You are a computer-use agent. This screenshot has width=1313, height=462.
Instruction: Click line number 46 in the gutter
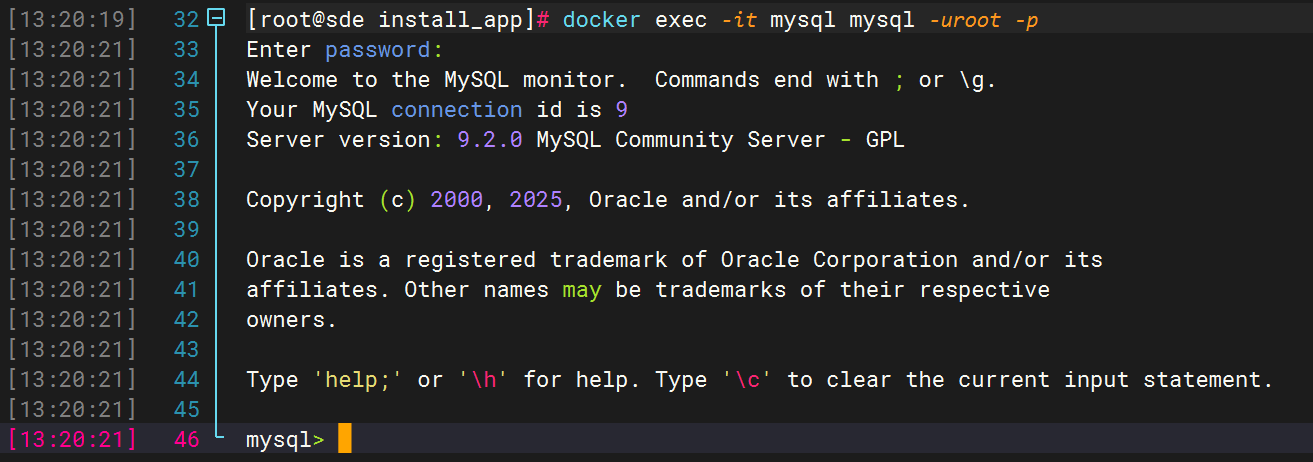point(186,439)
